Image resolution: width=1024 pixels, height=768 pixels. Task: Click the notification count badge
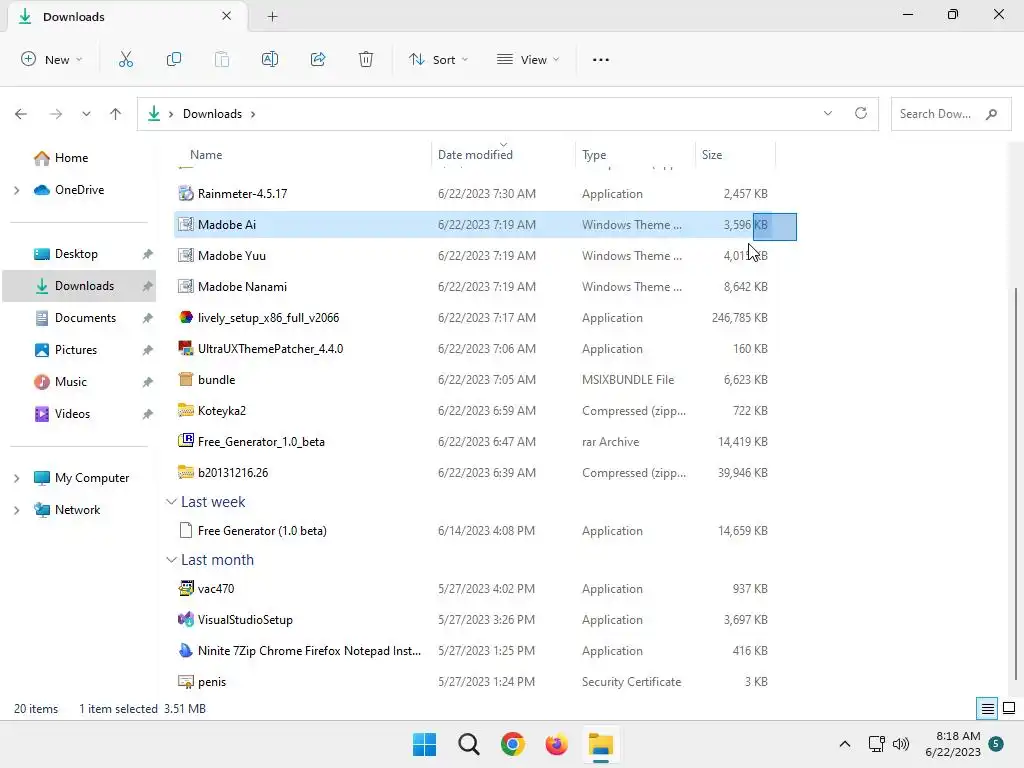[x=996, y=744]
